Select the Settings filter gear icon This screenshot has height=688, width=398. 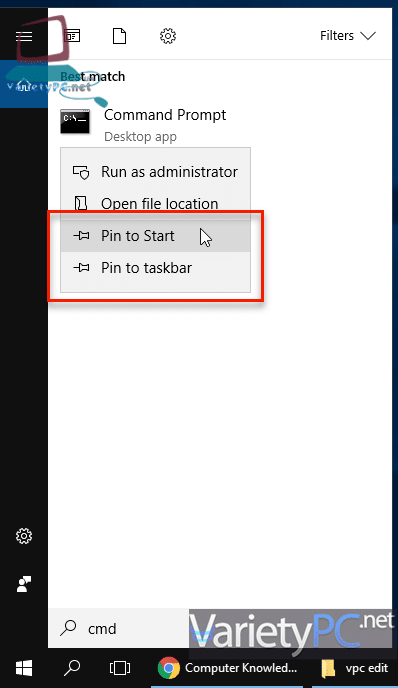[x=168, y=36]
